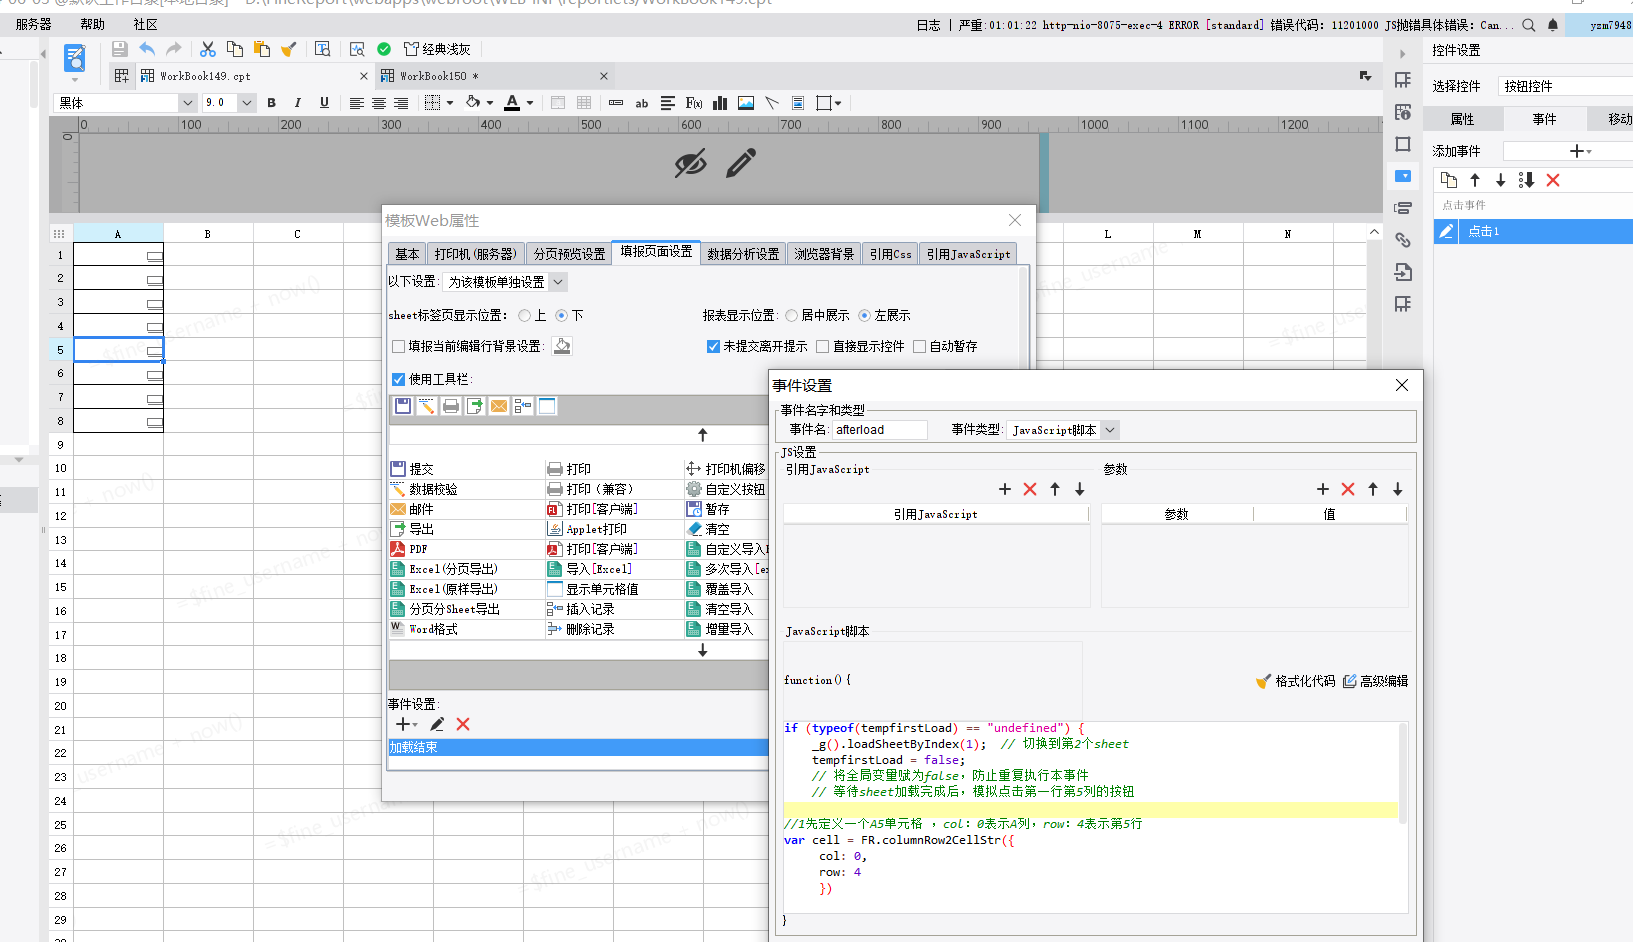Insert image via picture icon

pyautogui.click(x=746, y=103)
